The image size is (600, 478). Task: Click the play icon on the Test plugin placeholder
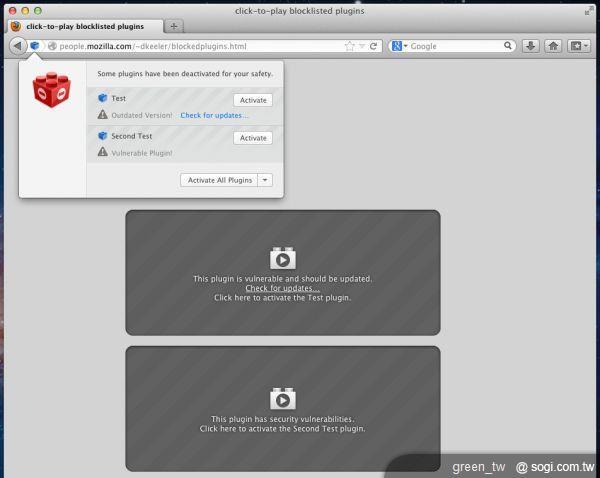click(x=283, y=258)
